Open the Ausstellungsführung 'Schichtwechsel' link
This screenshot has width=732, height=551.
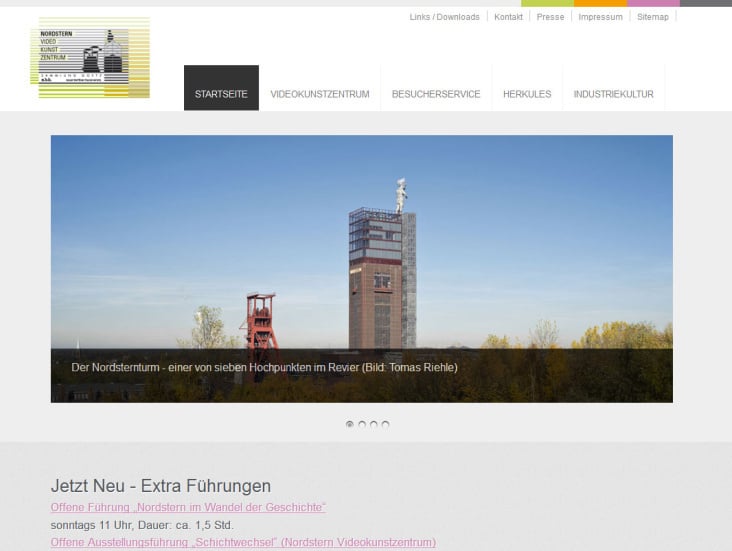[x=243, y=542]
